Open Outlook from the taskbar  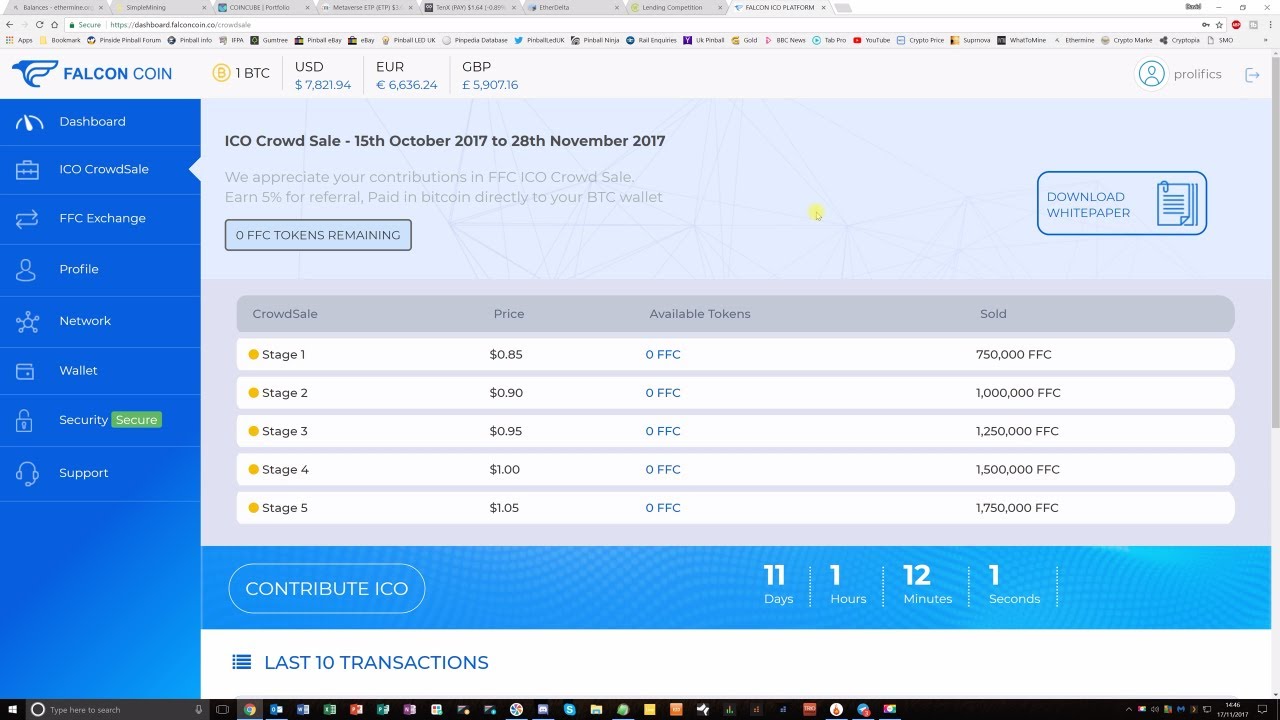[x=276, y=709]
